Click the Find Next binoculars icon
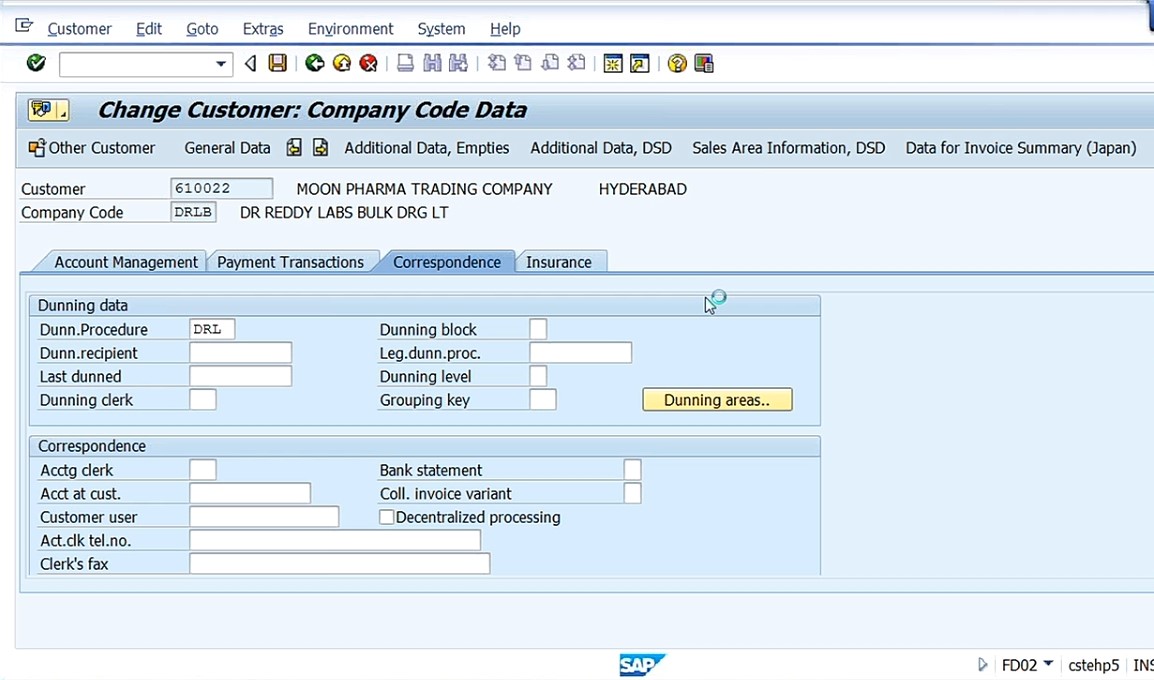 459,63
